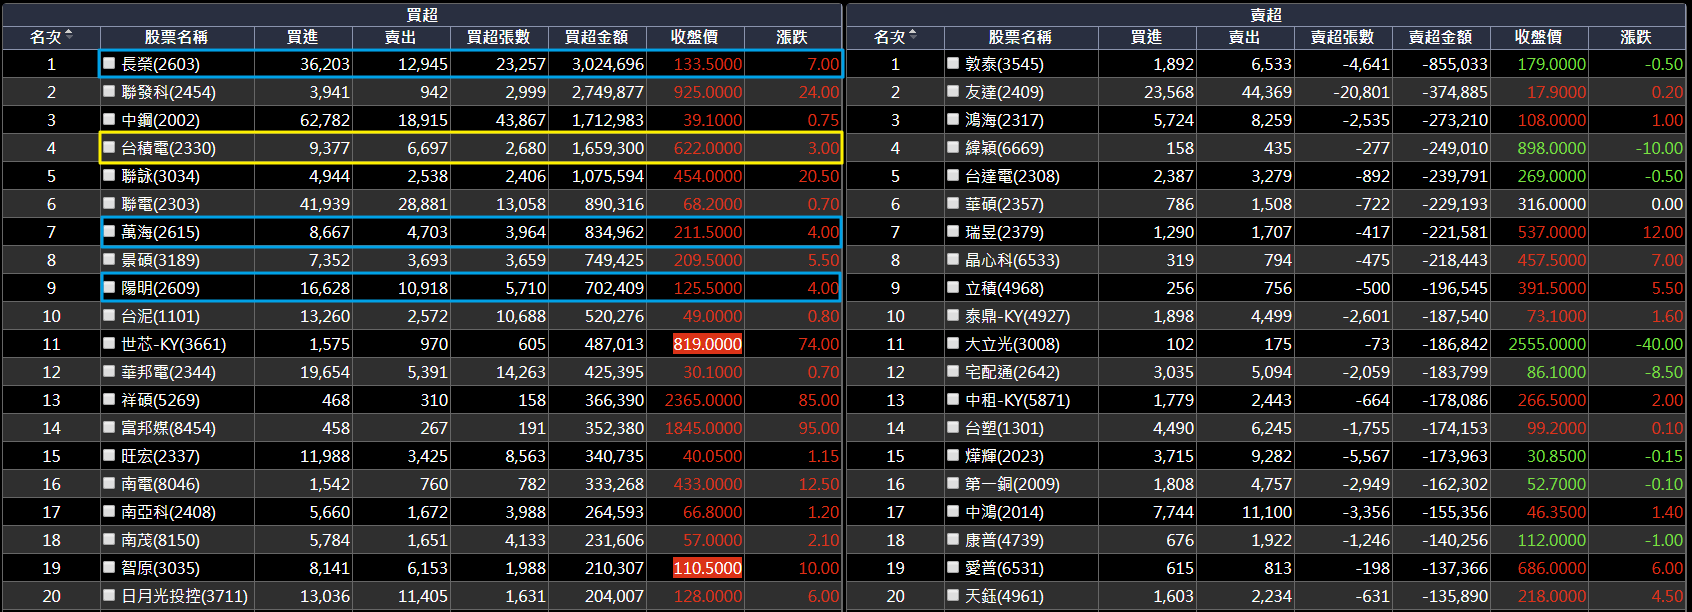Click price change 95.00 for 富邦媒
Screen dimensions: 1692x612
819,428
